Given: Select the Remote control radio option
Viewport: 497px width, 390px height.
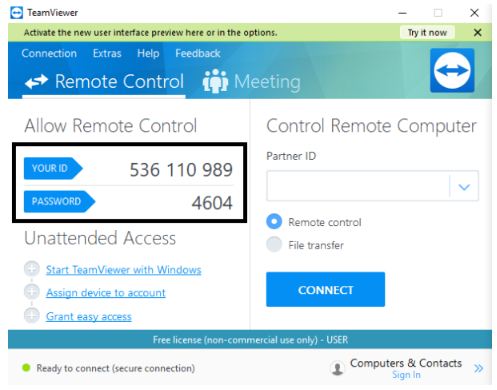Looking at the screenshot, I should (x=274, y=221).
